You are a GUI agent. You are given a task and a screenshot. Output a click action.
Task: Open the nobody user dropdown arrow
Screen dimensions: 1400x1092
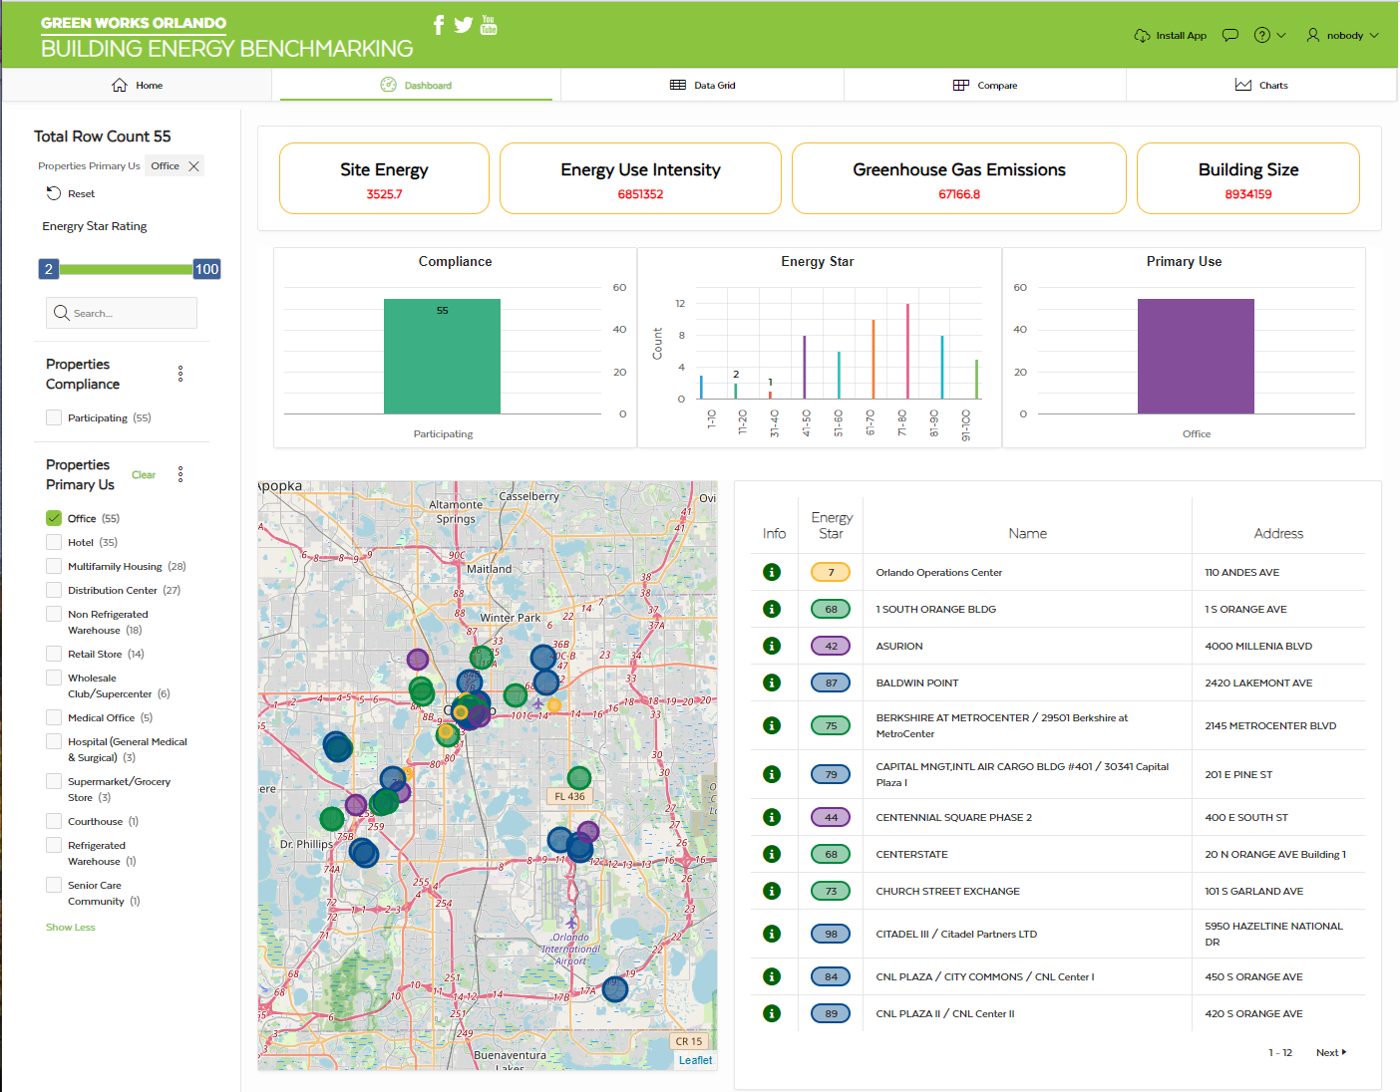[1374, 35]
